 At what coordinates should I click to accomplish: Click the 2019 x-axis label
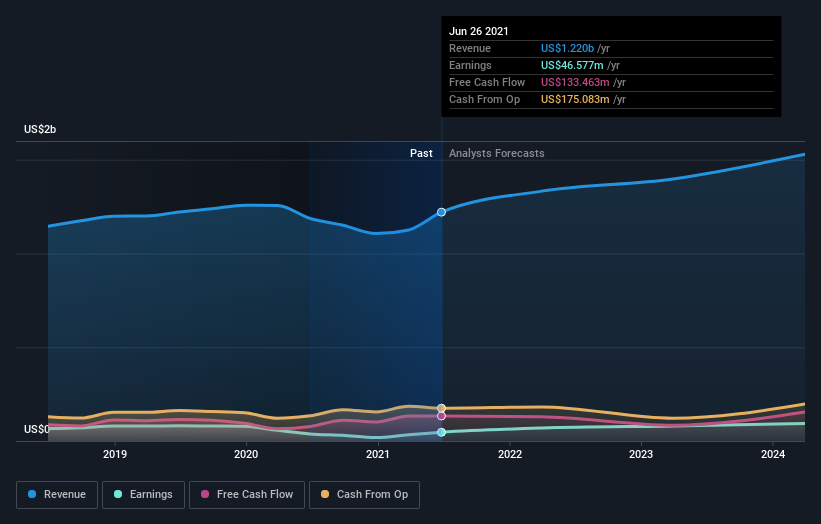pos(115,454)
